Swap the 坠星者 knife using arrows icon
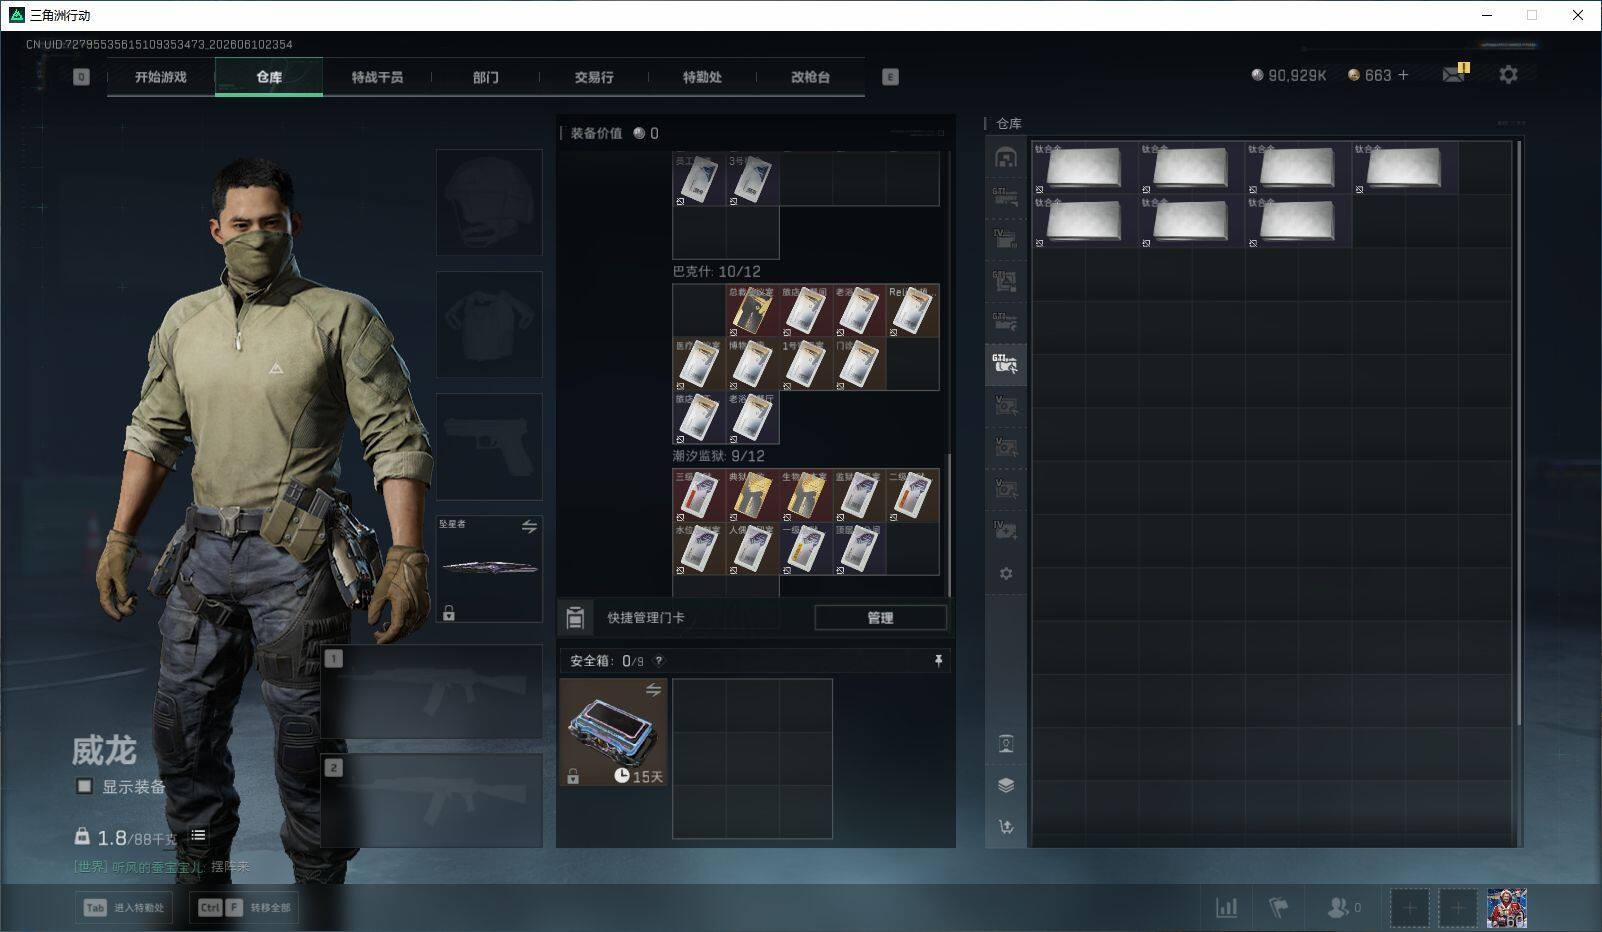This screenshot has height=932, width=1602. [x=529, y=526]
